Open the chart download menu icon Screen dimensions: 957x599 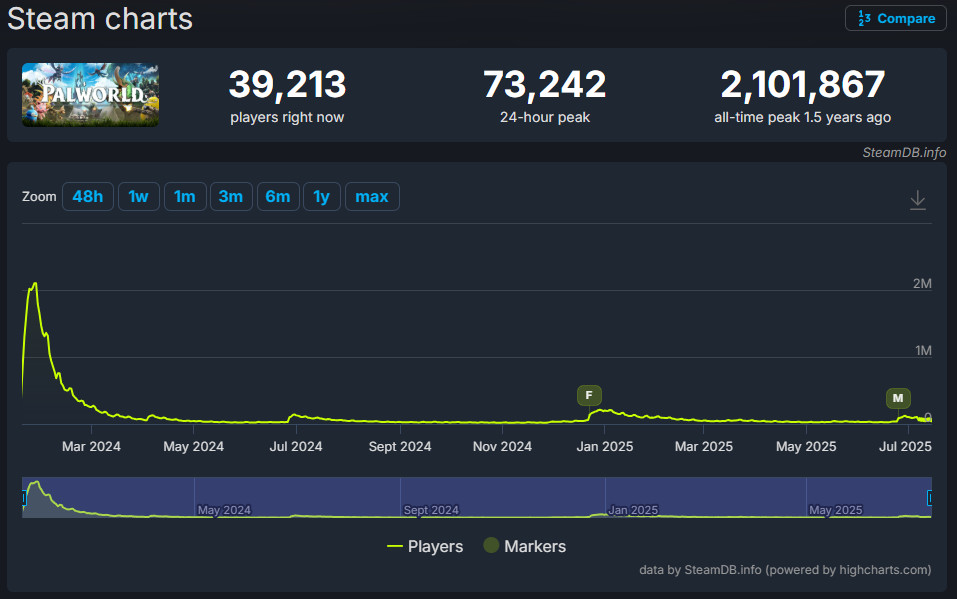(917, 200)
